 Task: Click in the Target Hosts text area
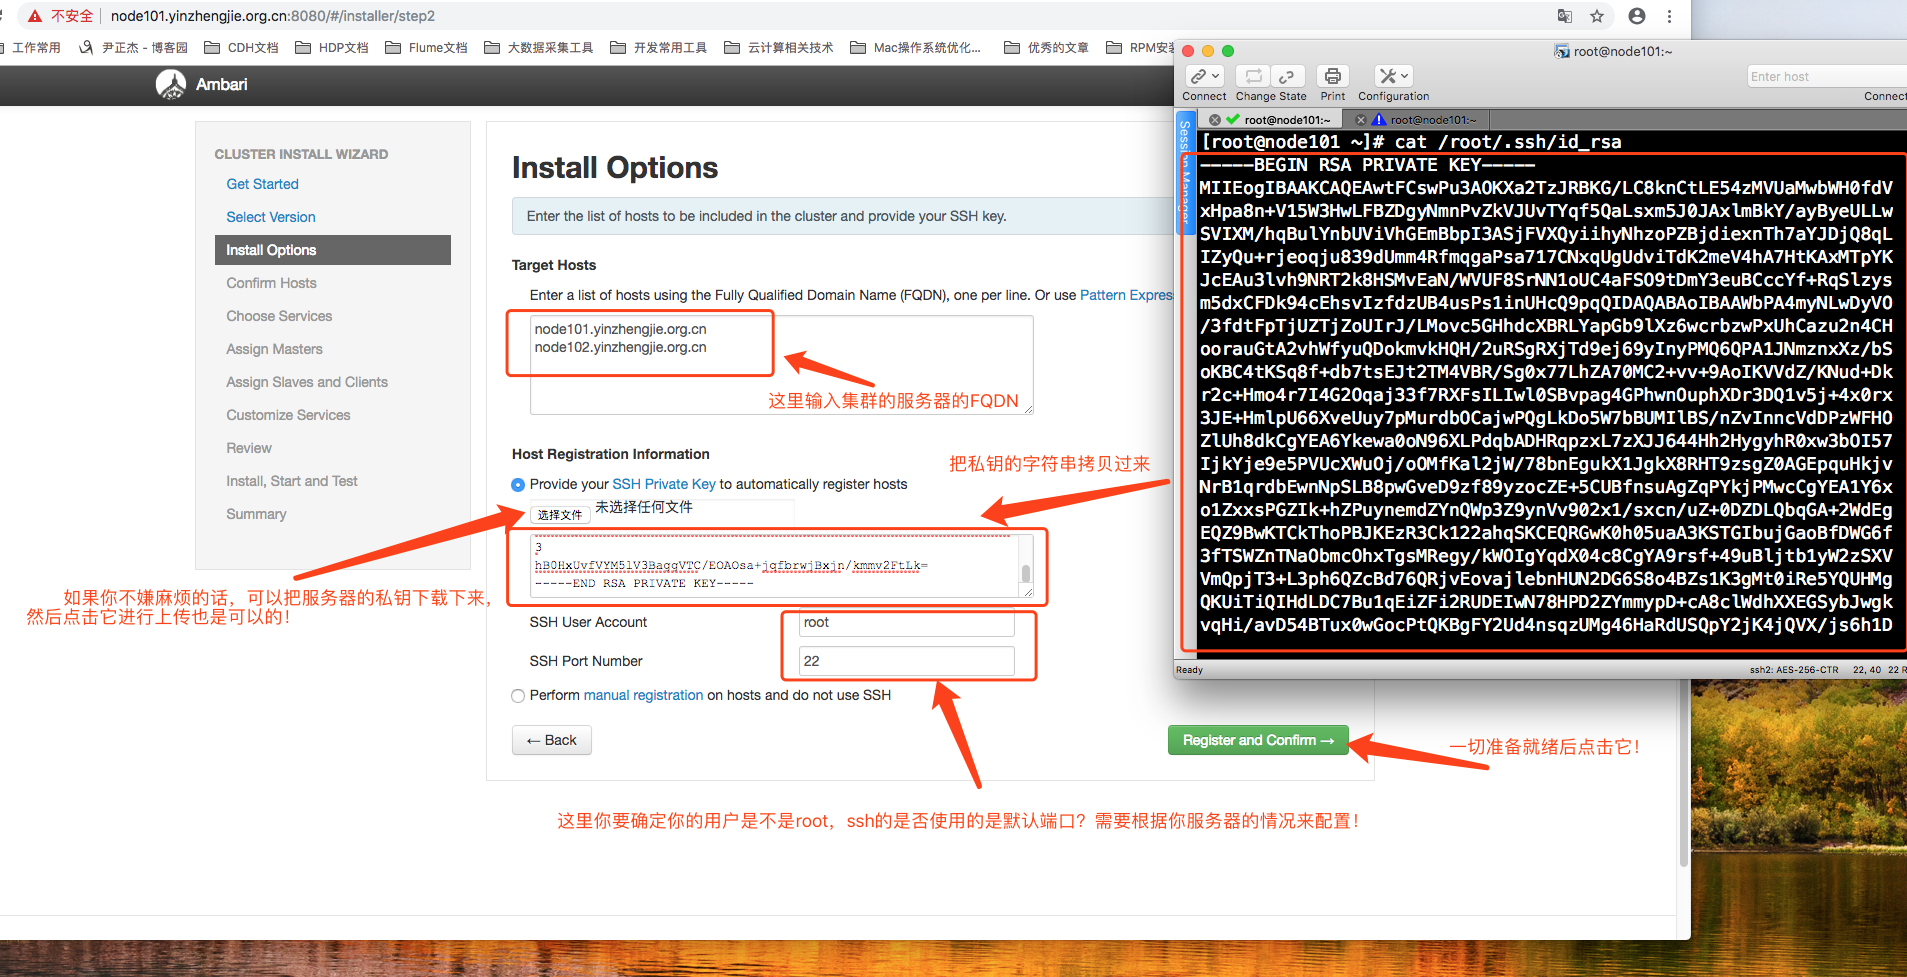tap(781, 365)
